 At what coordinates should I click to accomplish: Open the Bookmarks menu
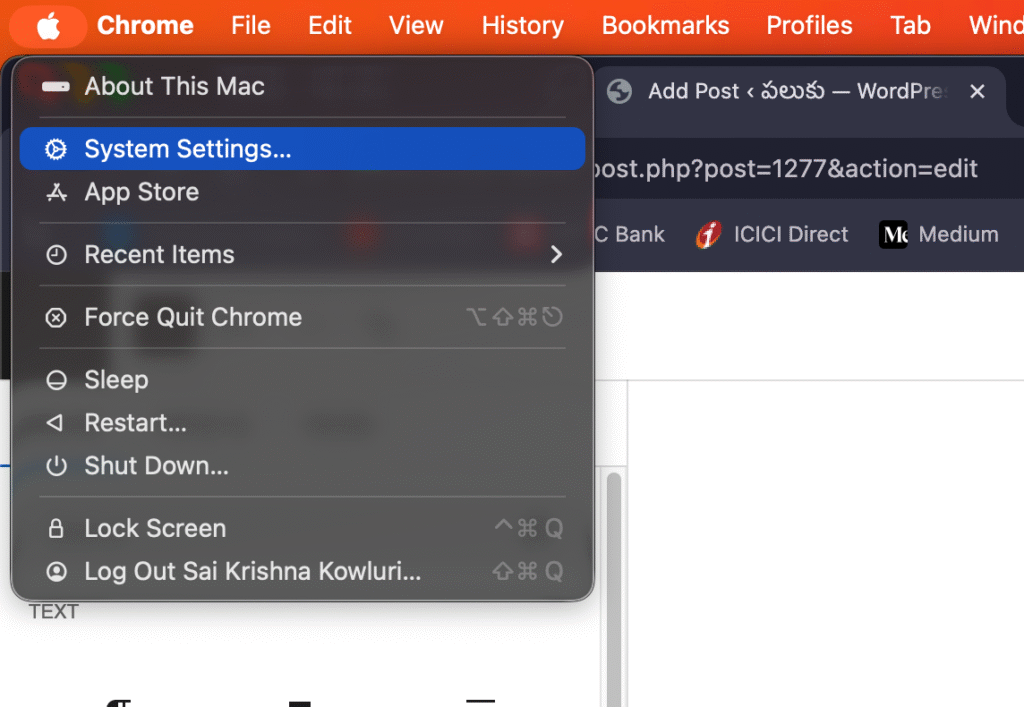coord(665,26)
